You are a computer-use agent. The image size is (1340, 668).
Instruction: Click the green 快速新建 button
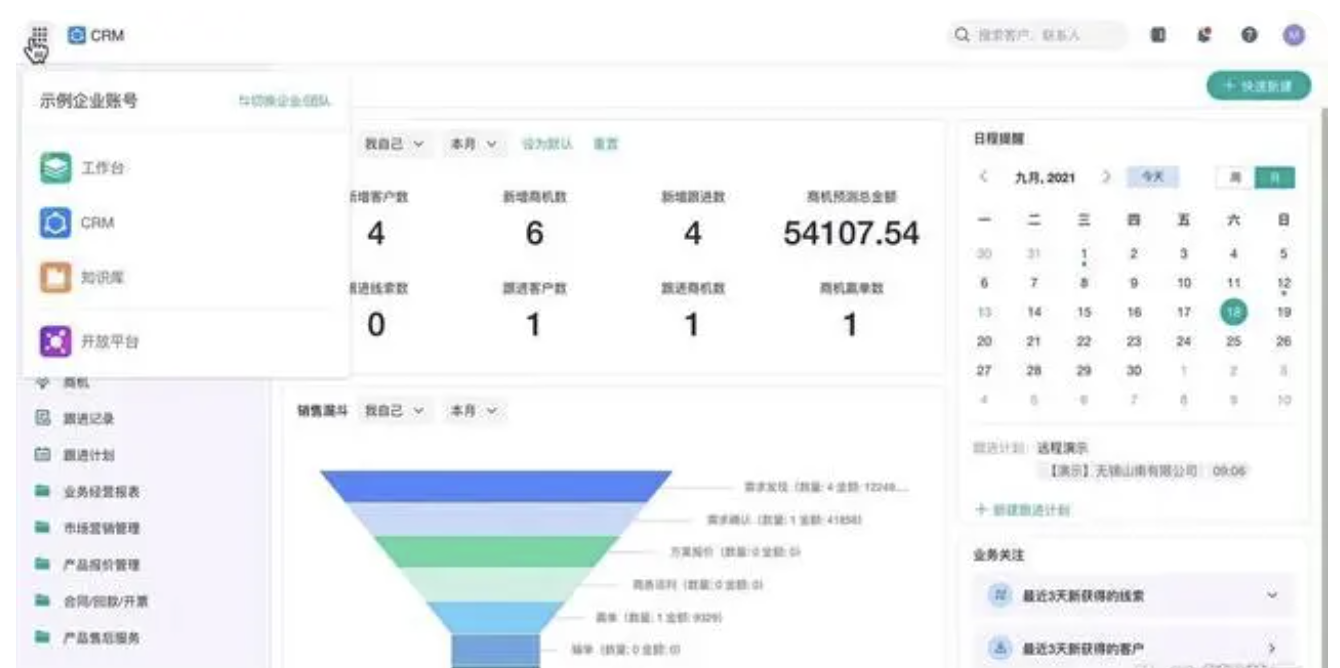coord(1257,86)
